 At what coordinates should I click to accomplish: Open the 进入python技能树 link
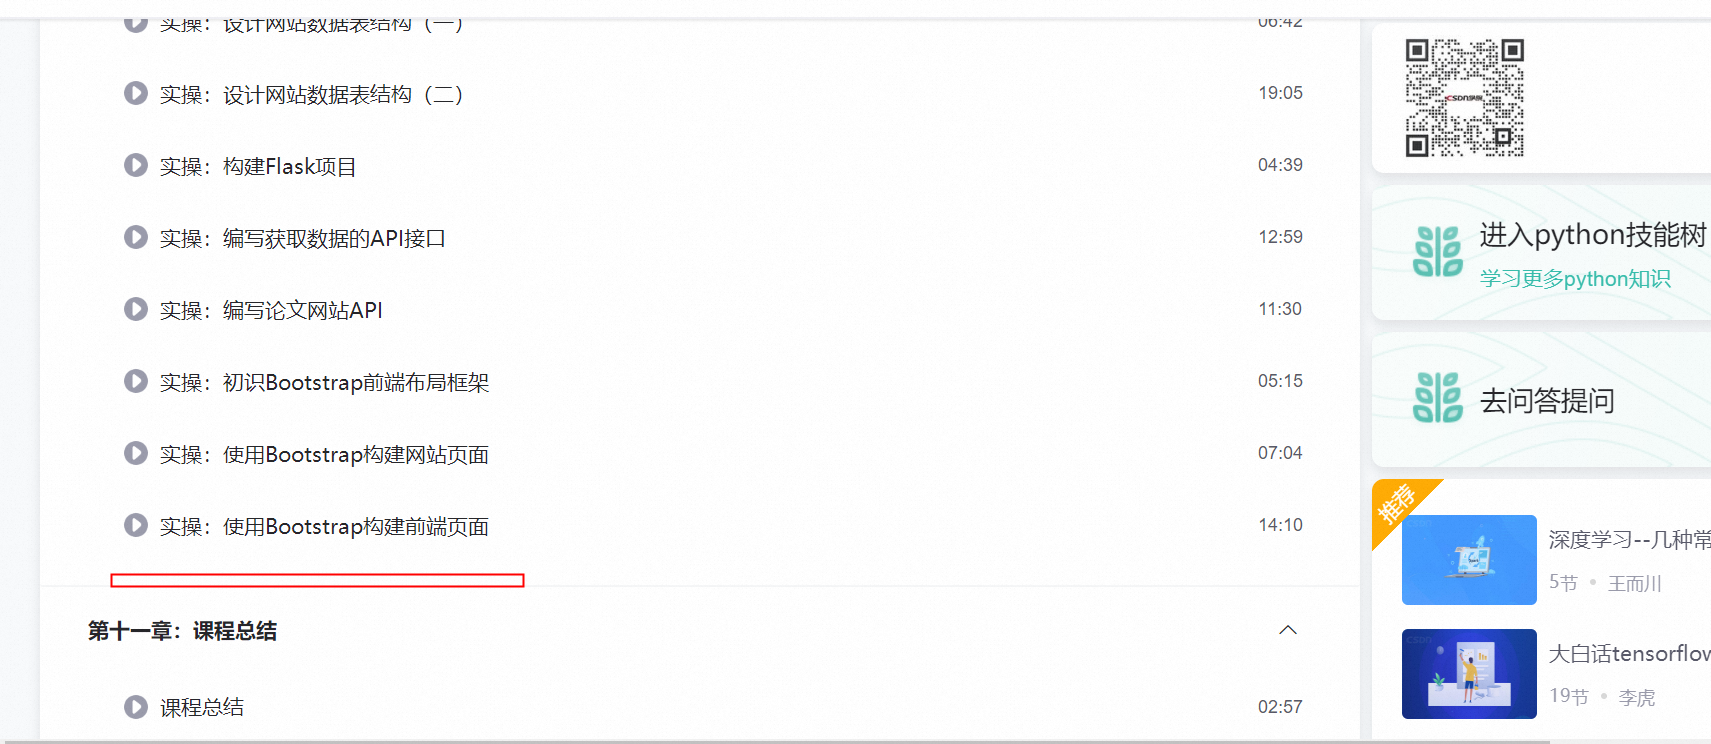pyautogui.click(x=1593, y=235)
